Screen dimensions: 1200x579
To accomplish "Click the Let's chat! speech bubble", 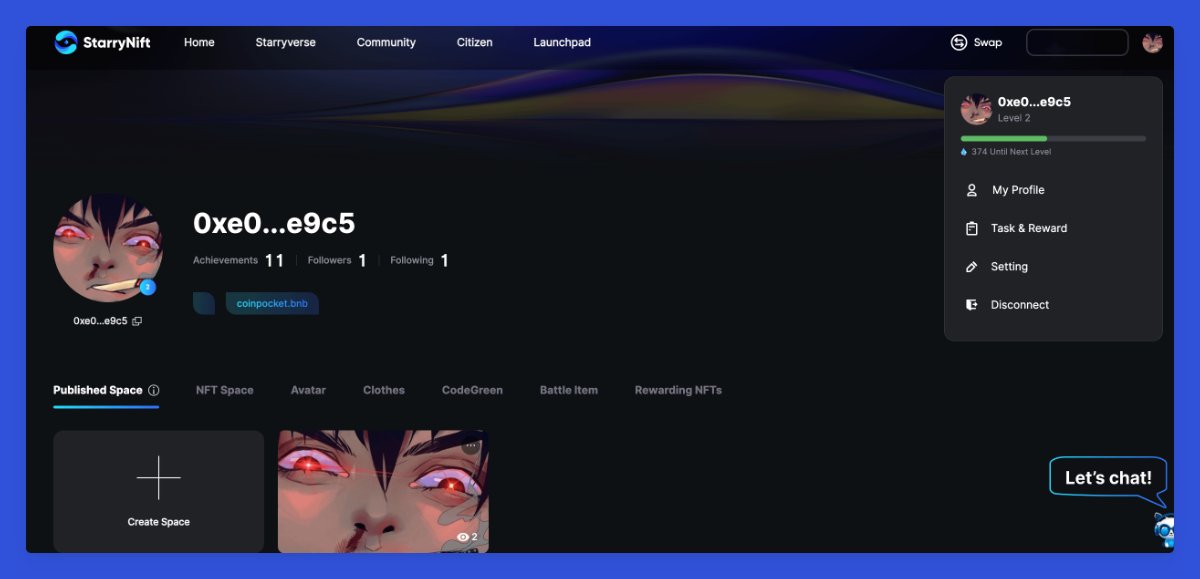I will [x=1108, y=478].
